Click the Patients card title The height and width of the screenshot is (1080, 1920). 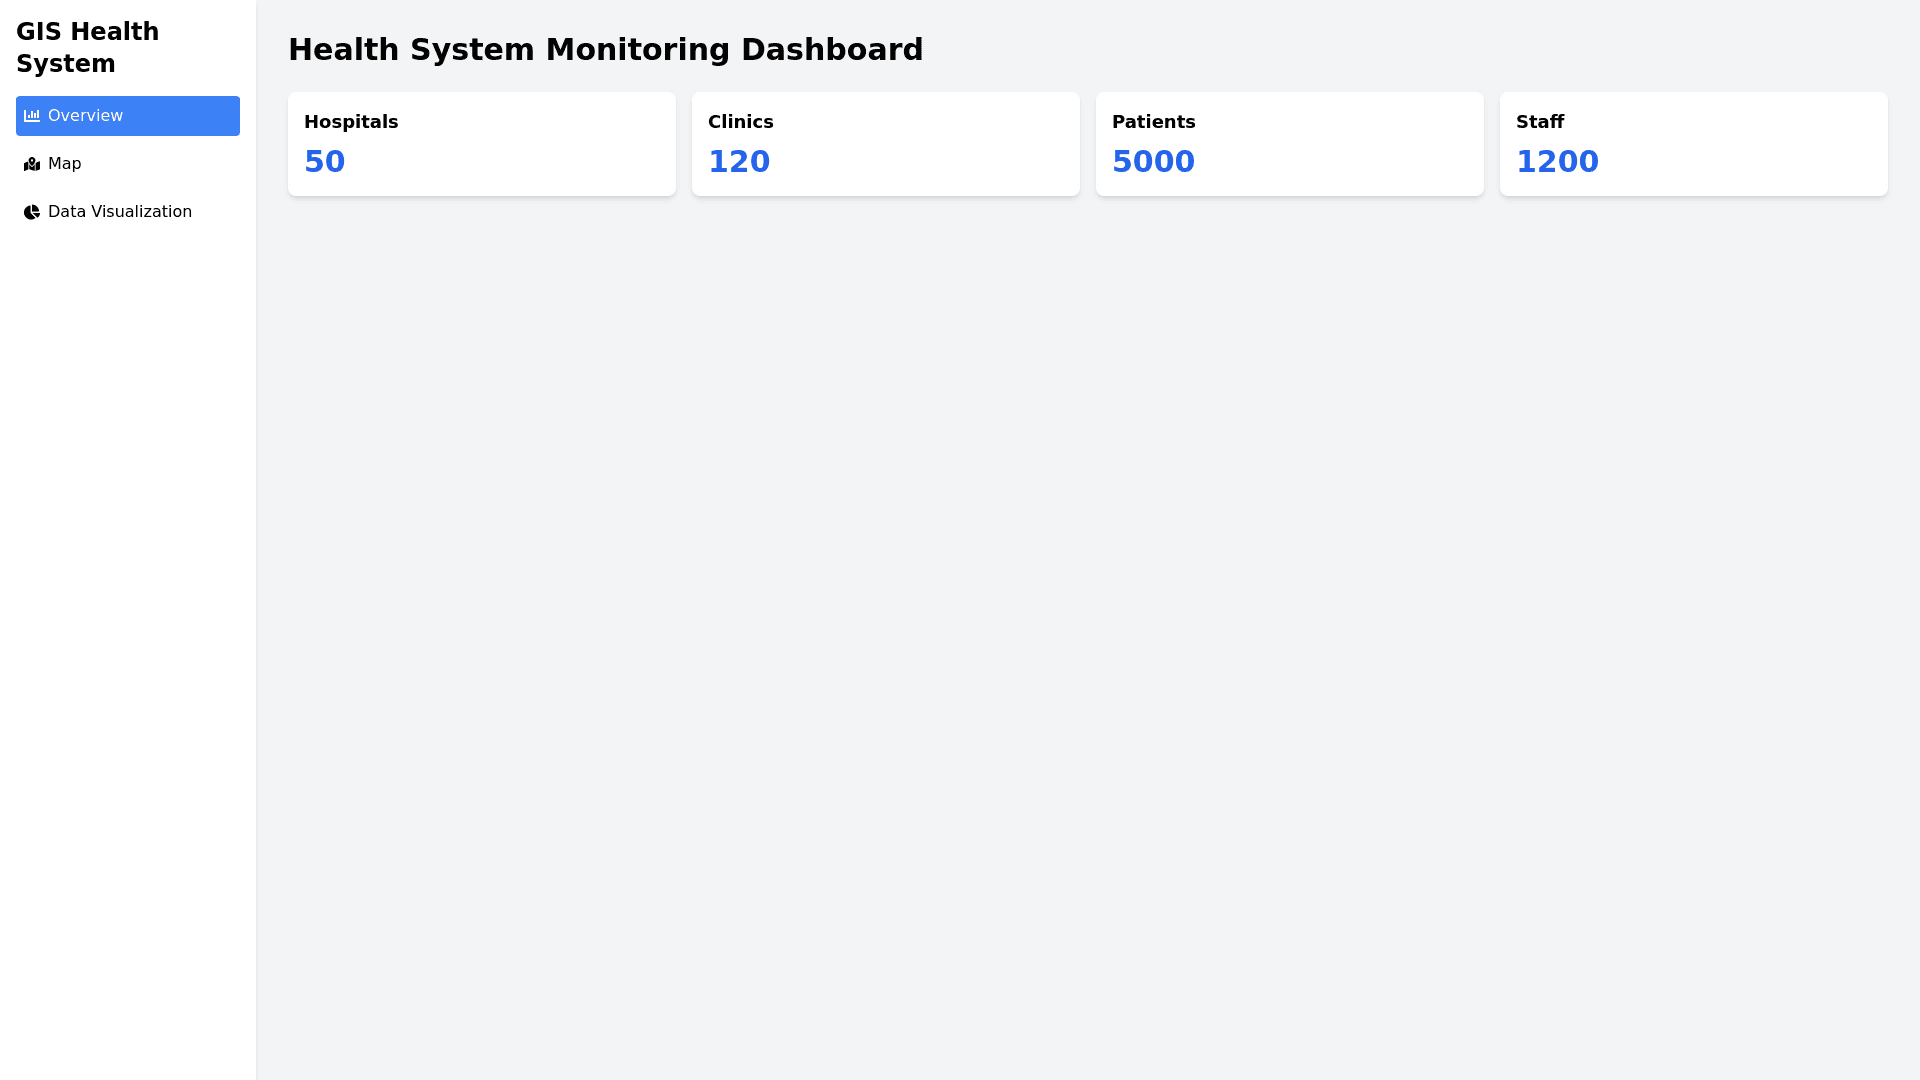1153,122
